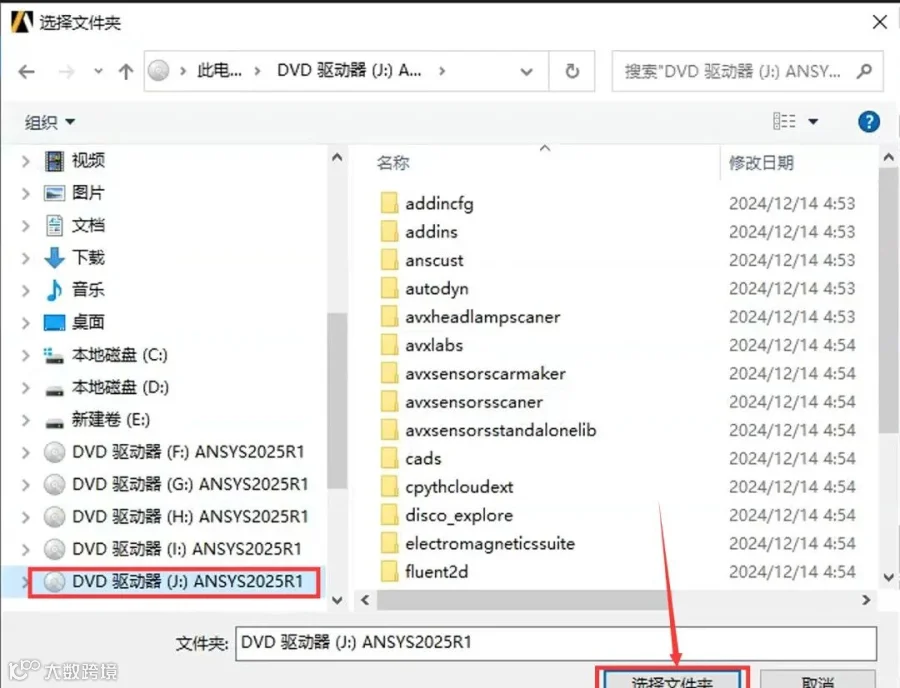Select the avxsensorscarmaker folder icon

(x=389, y=374)
